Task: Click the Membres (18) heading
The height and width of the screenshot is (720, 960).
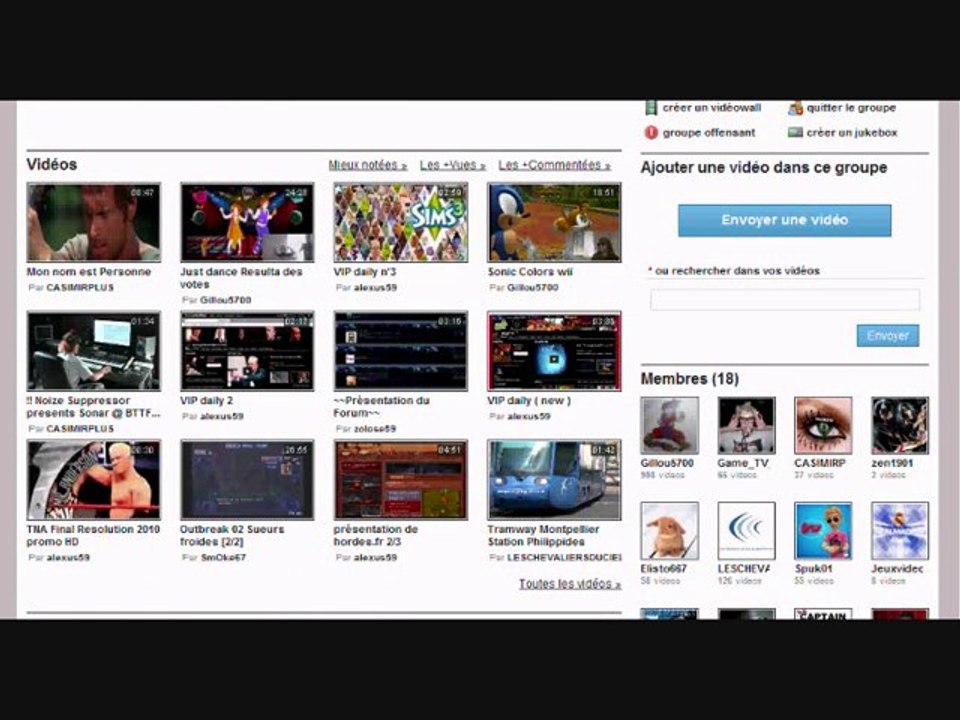Action: click(x=689, y=379)
